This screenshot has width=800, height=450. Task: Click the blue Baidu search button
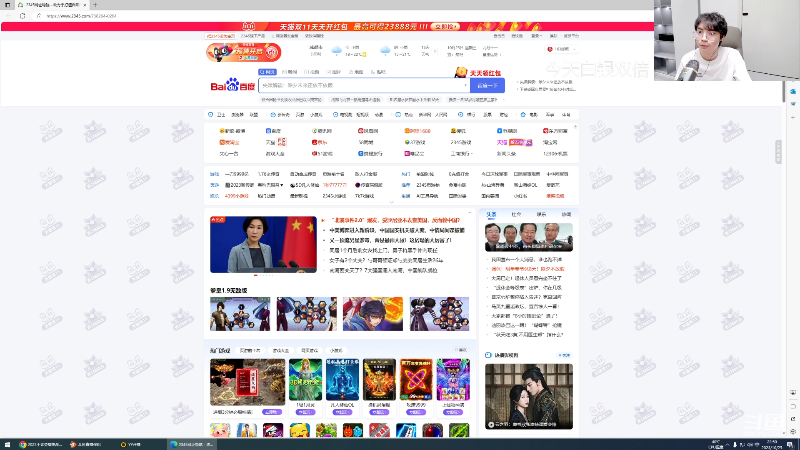[x=487, y=85]
